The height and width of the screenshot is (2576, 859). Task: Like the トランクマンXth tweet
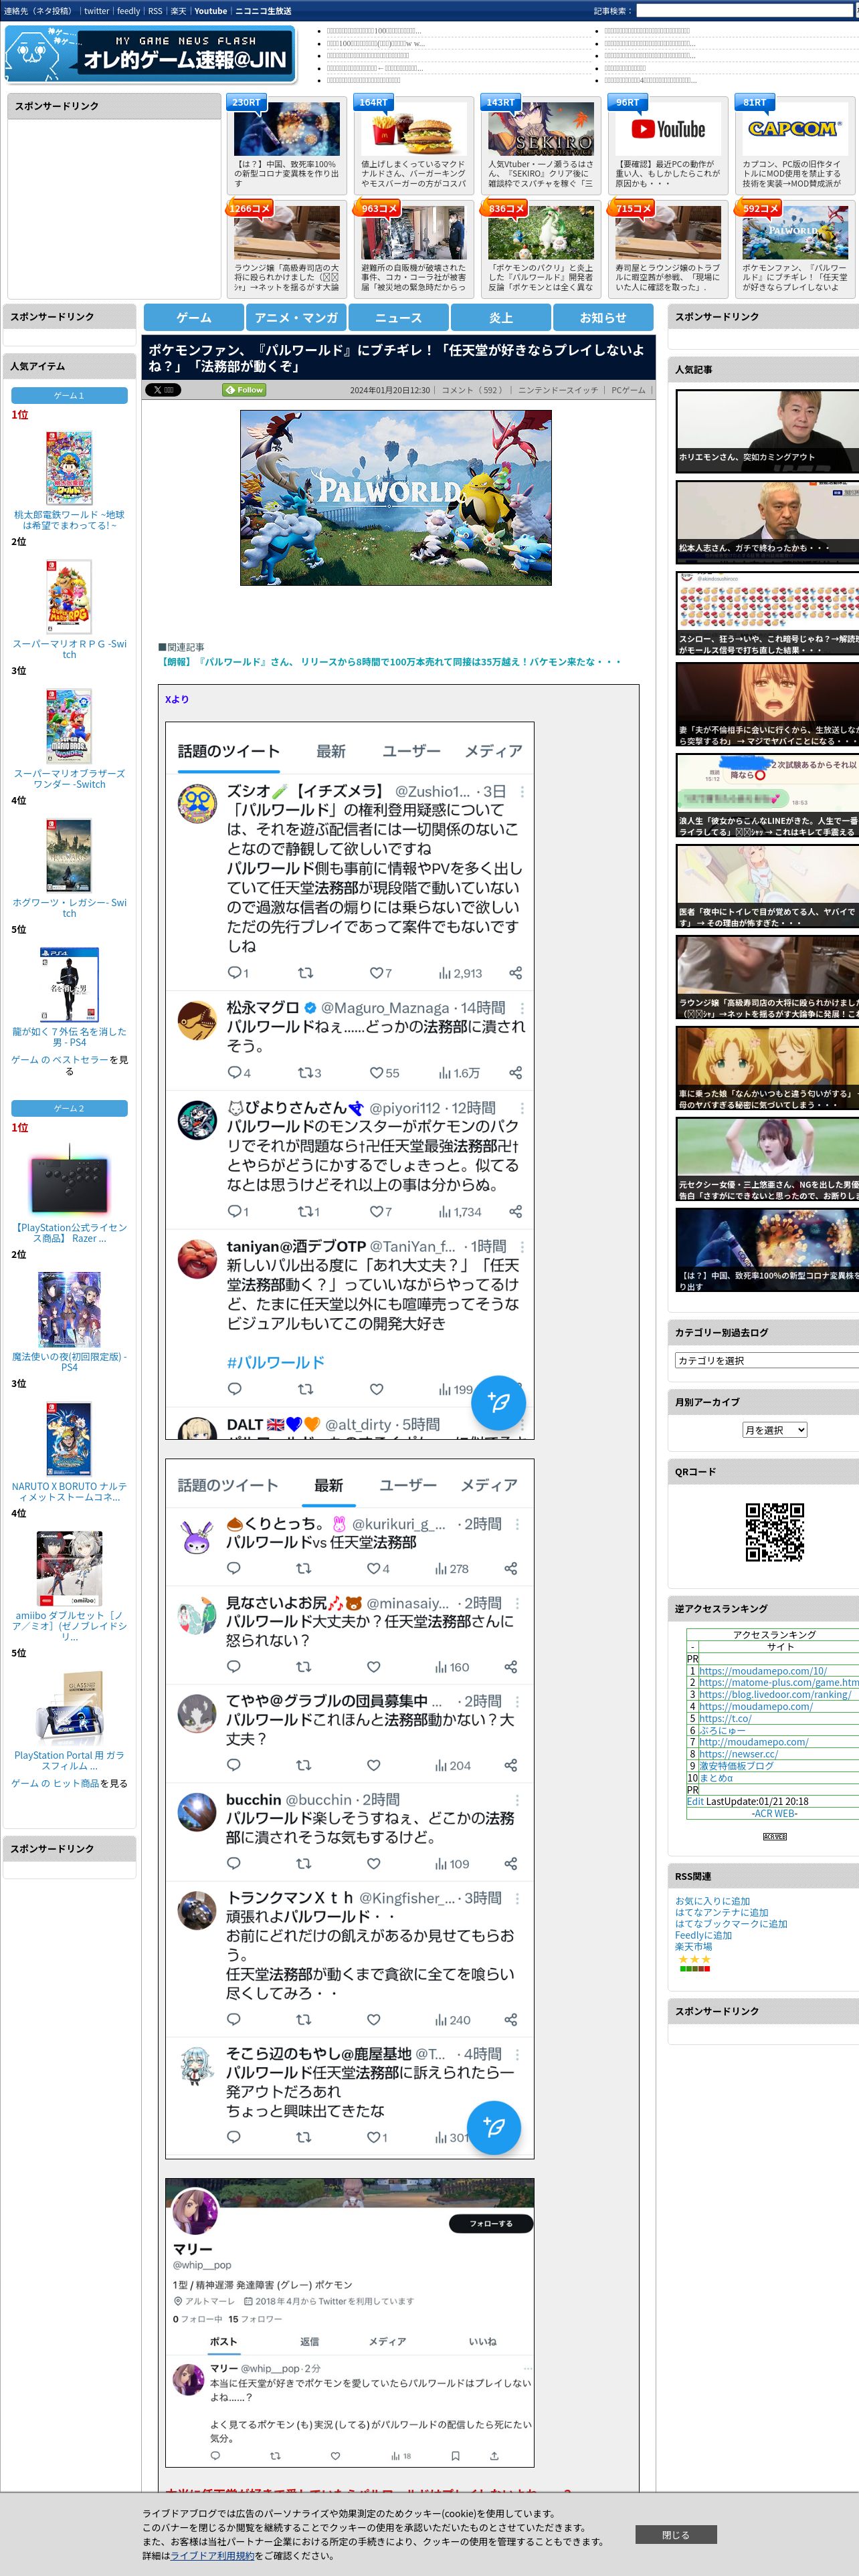pyautogui.click(x=373, y=2019)
